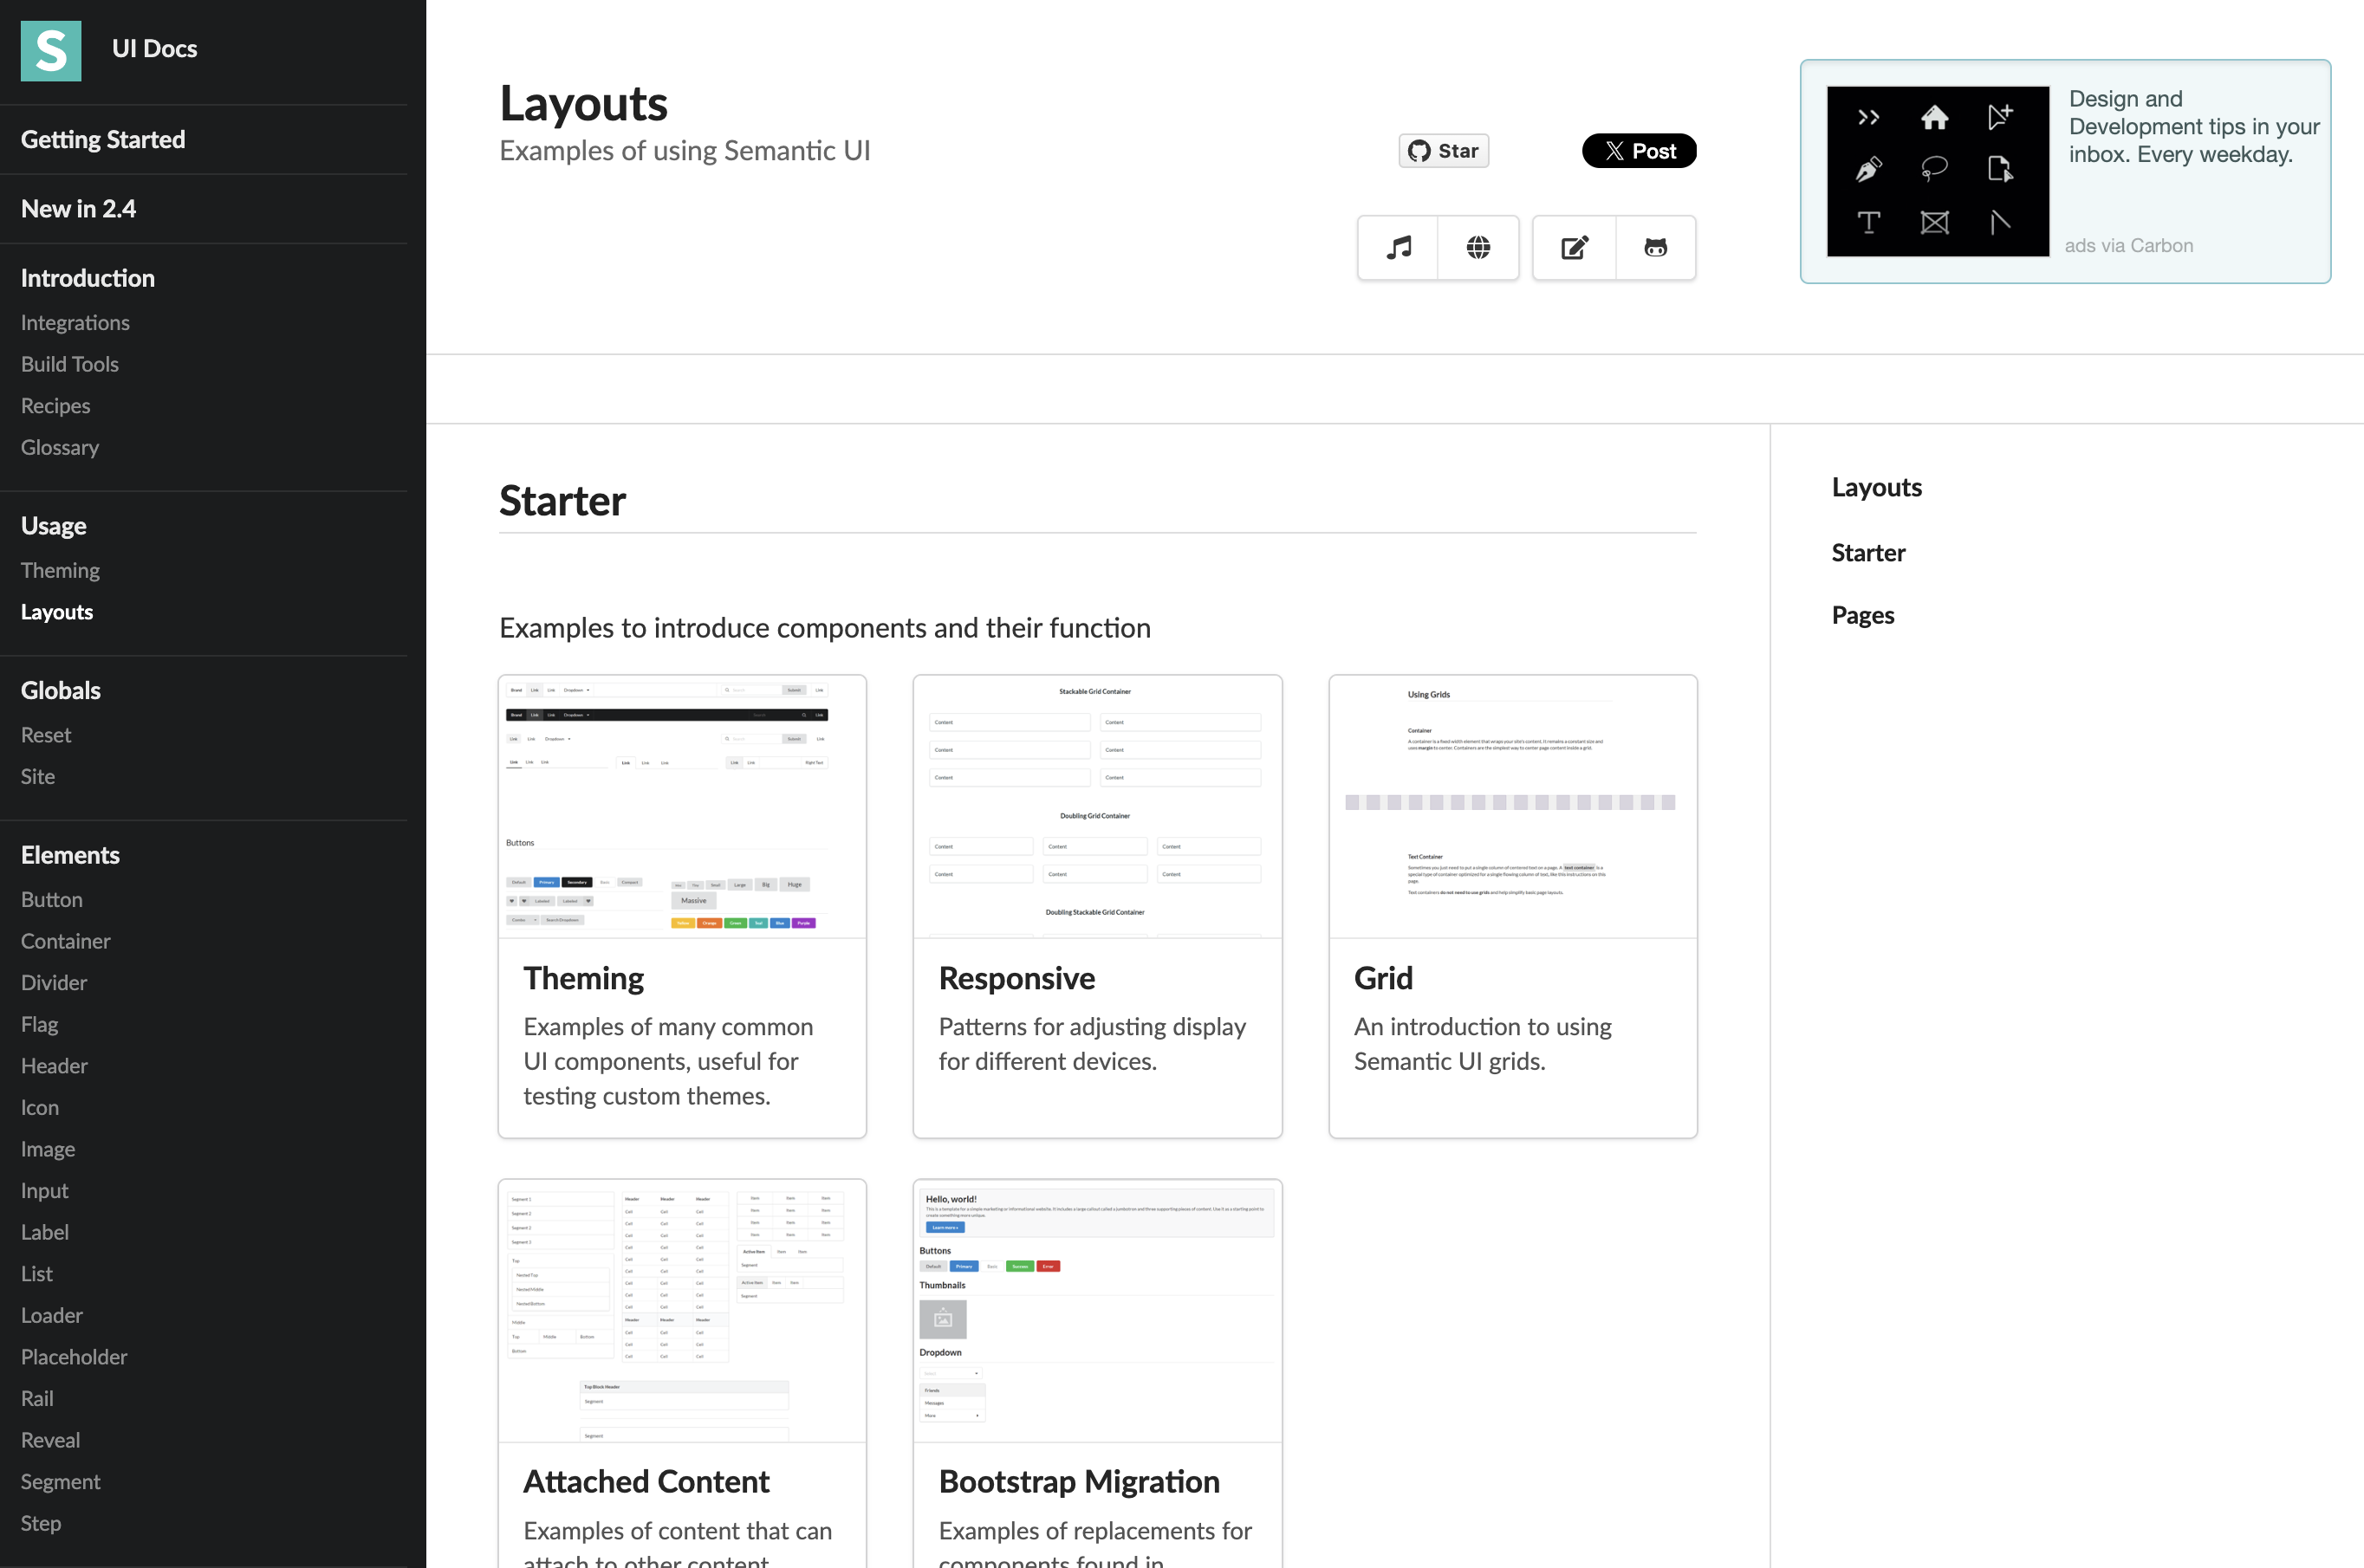Star the project on GitHub
This screenshot has height=1568, width=2364.
tap(1443, 151)
